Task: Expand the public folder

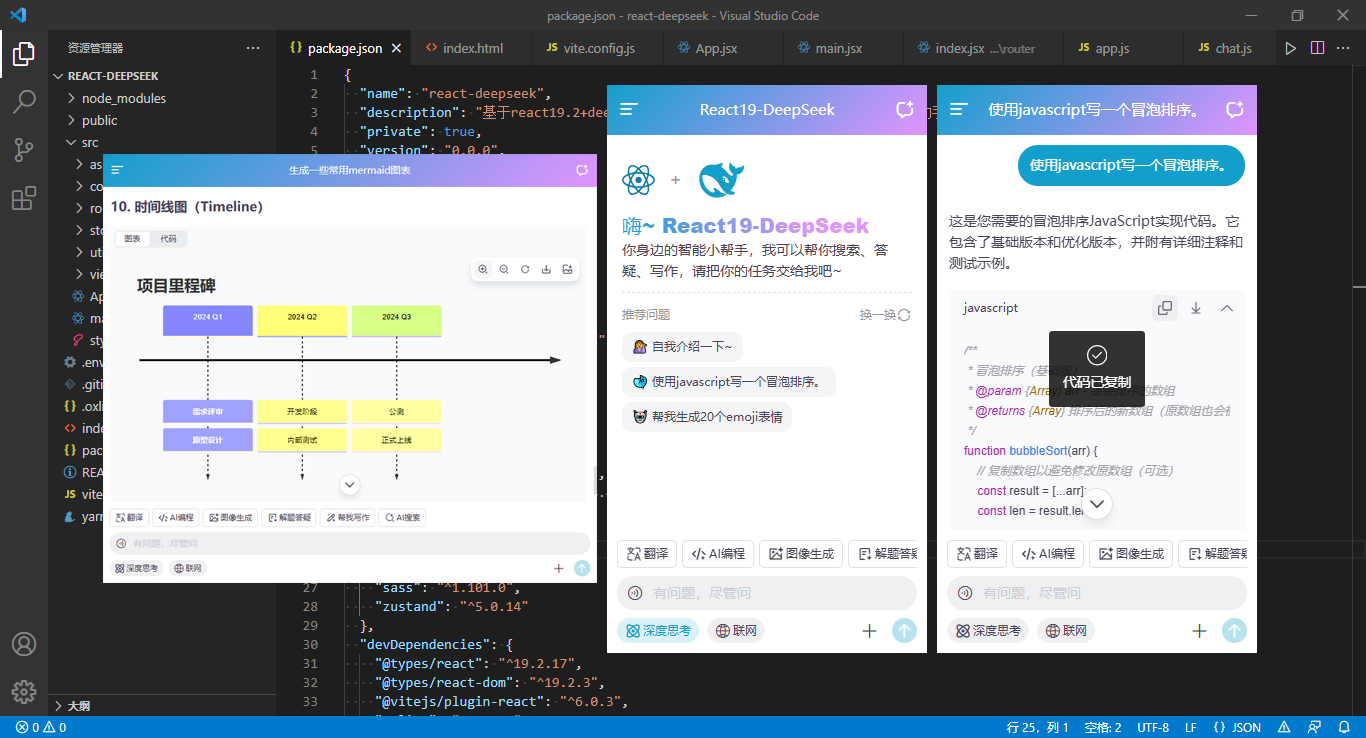Action: 100,120
